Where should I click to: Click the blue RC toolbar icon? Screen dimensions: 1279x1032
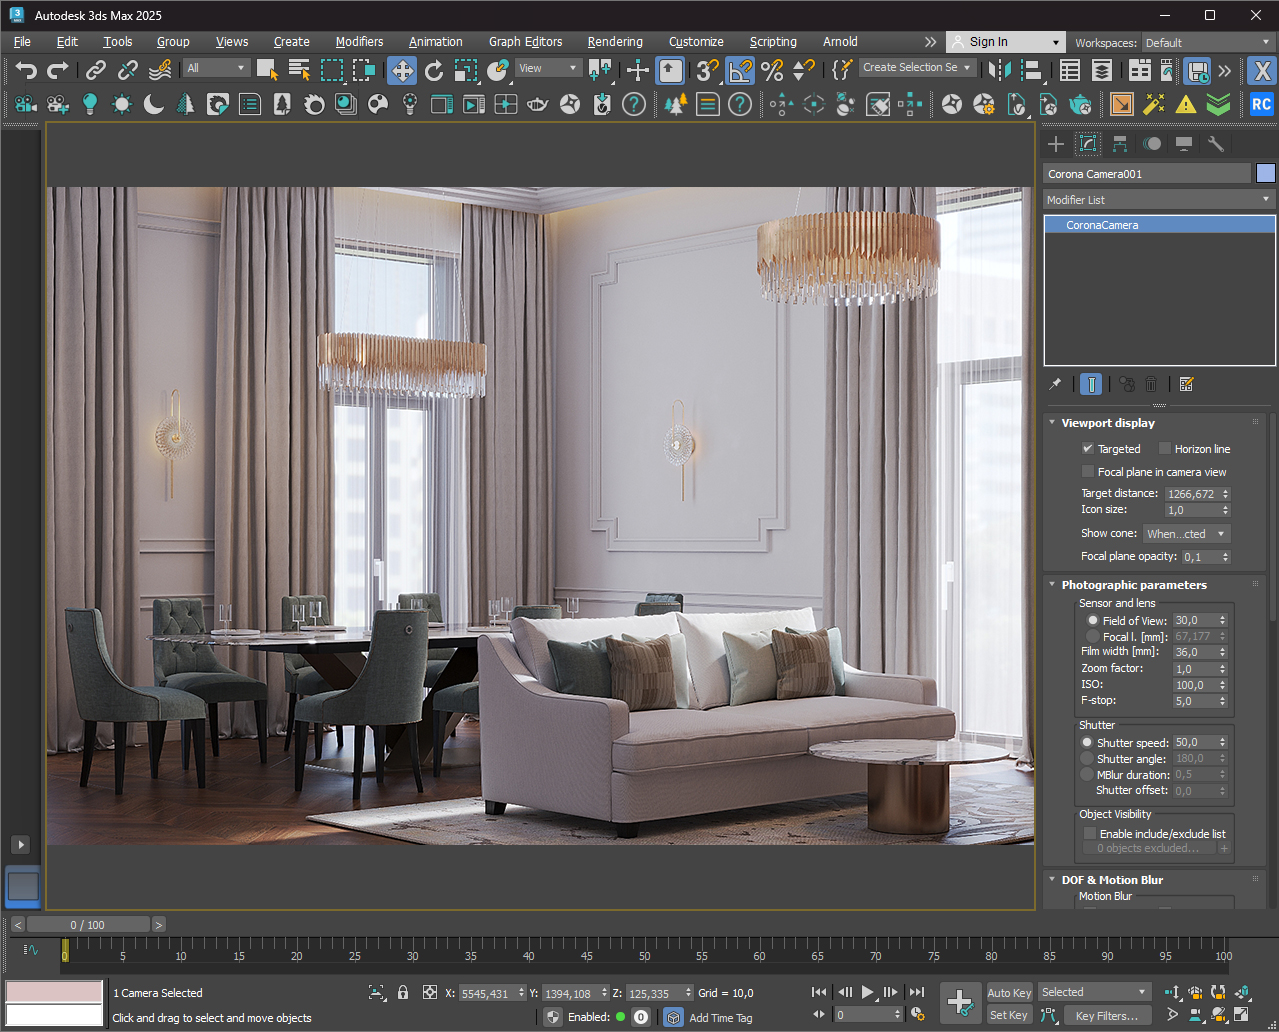(x=1261, y=104)
